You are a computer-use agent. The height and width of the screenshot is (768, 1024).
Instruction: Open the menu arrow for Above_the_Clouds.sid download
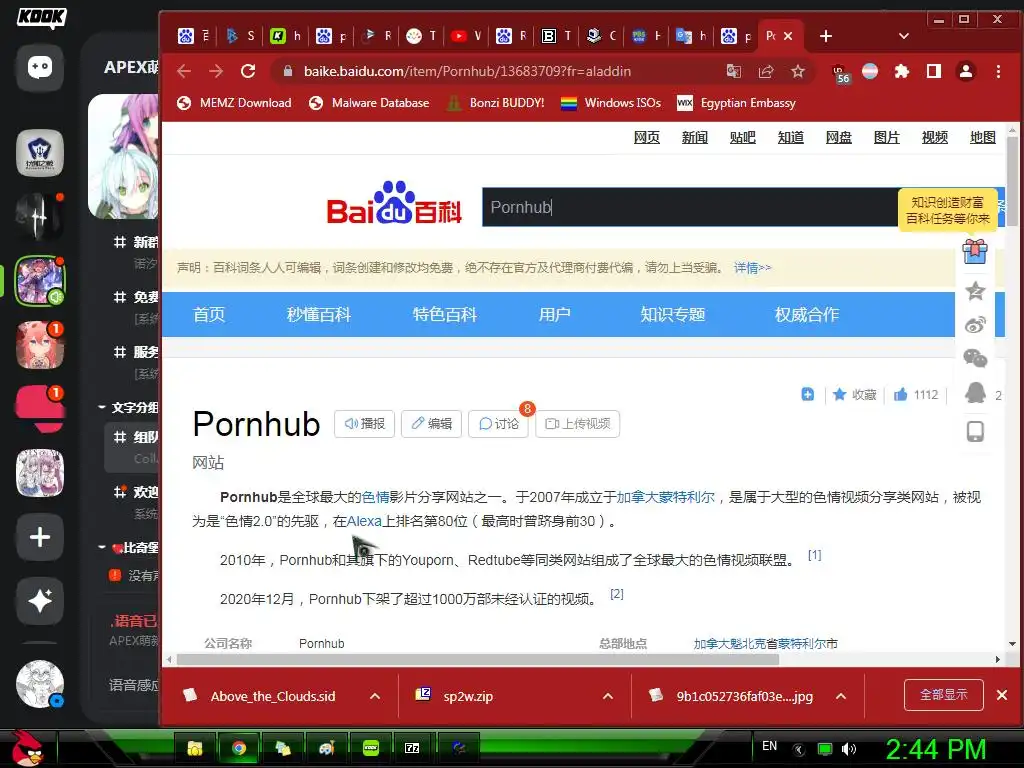(x=375, y=696)
